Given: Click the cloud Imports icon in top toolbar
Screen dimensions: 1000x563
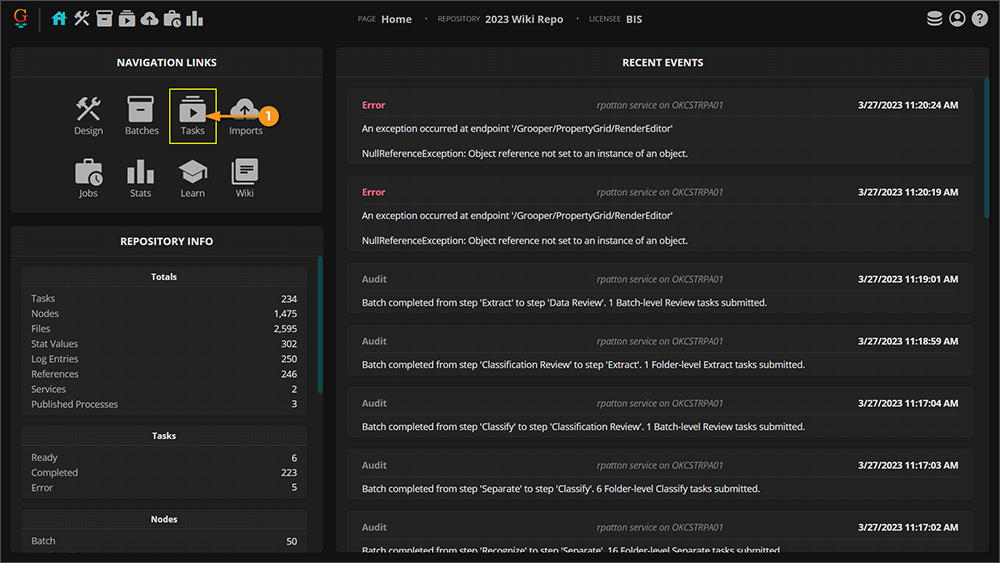Looking at the screenshot, I should (149, 18).
